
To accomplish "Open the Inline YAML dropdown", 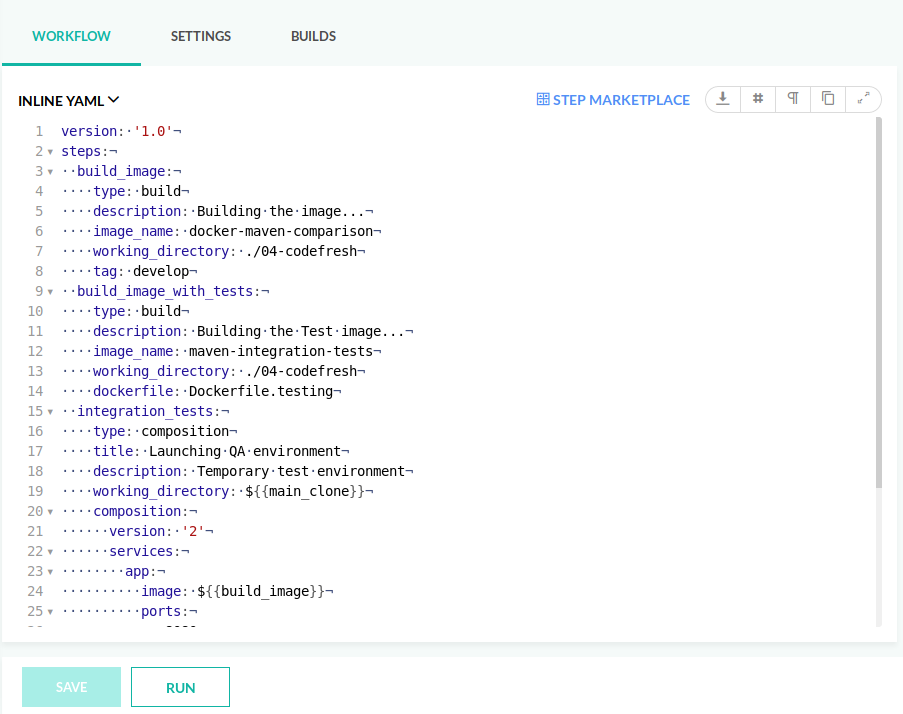I will (67, 100).
